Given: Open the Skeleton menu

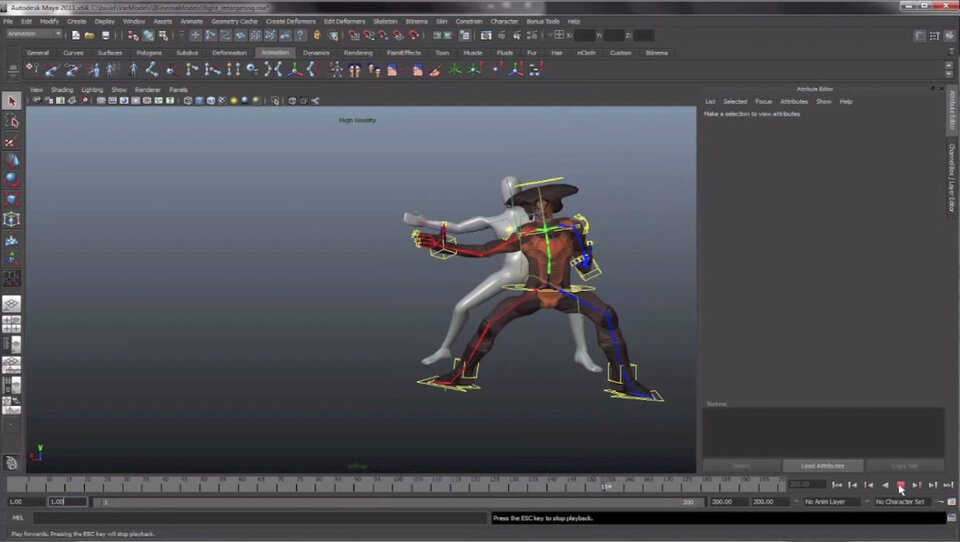Looking at the screenshot, I should point(385,21).
